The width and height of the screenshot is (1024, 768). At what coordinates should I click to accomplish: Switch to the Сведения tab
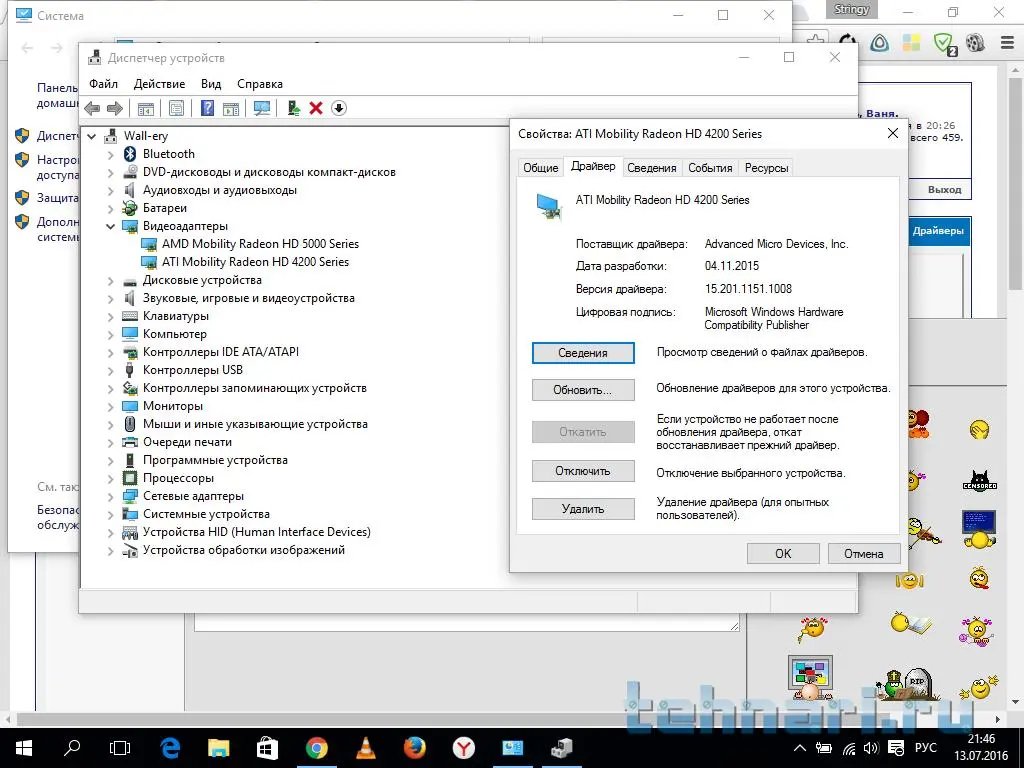coord(651,168)
